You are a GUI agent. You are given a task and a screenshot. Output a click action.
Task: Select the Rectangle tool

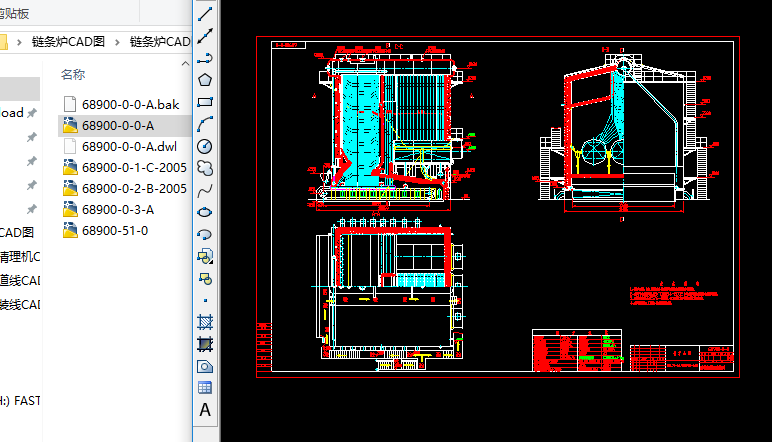(x=205, y=102)
